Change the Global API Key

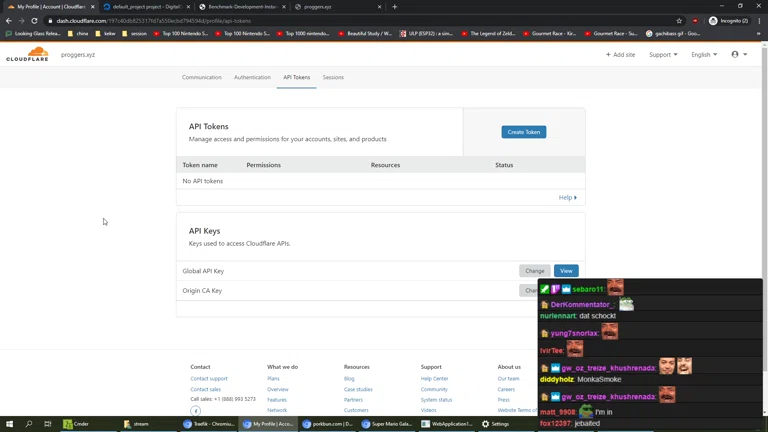pyautogui.click(x=534, y=271)
